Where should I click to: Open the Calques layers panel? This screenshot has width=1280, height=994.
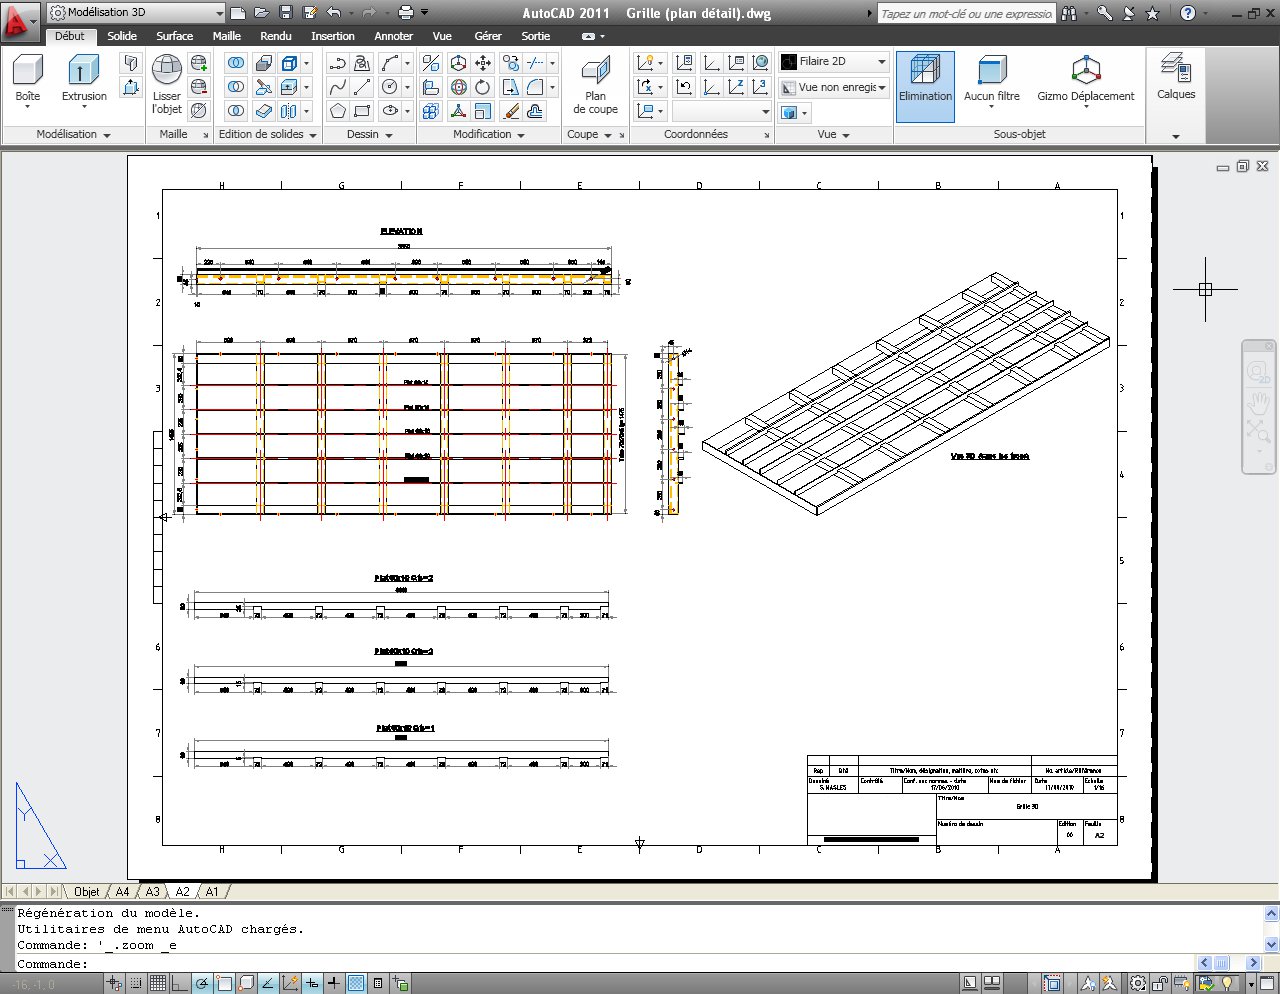(1175, 70)
